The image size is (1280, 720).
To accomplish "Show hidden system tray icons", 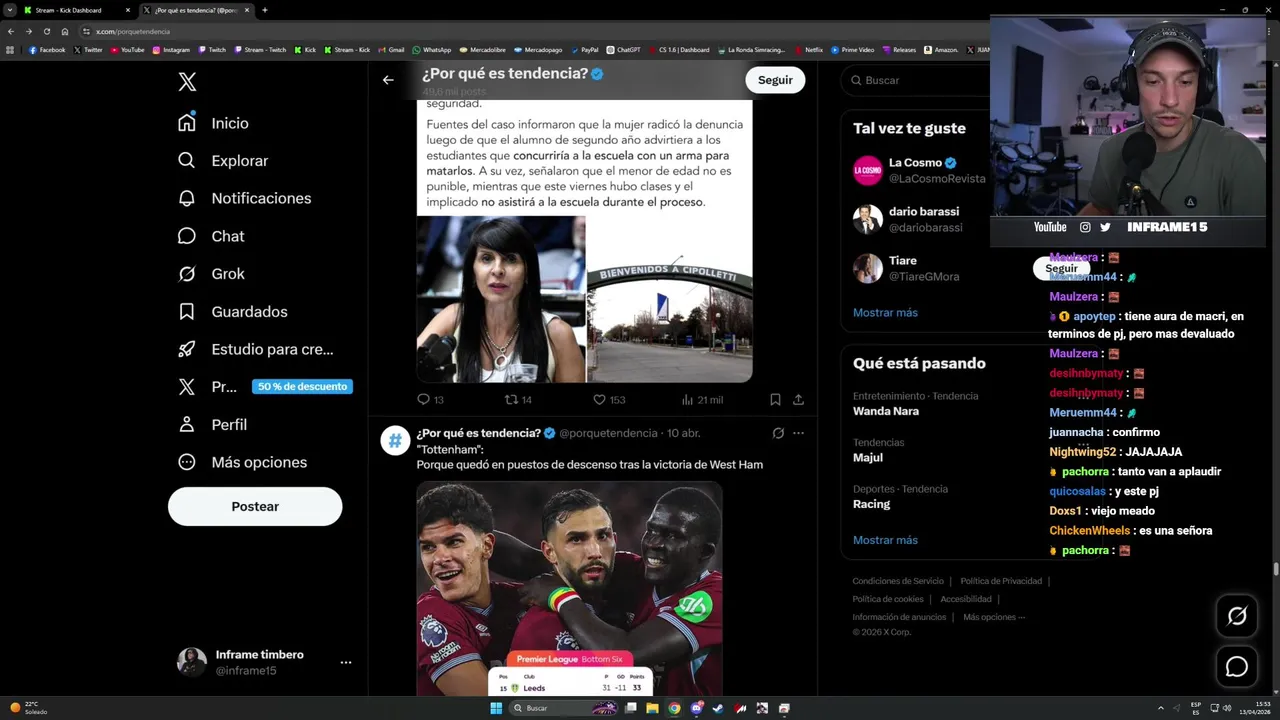I will 1160,708.
